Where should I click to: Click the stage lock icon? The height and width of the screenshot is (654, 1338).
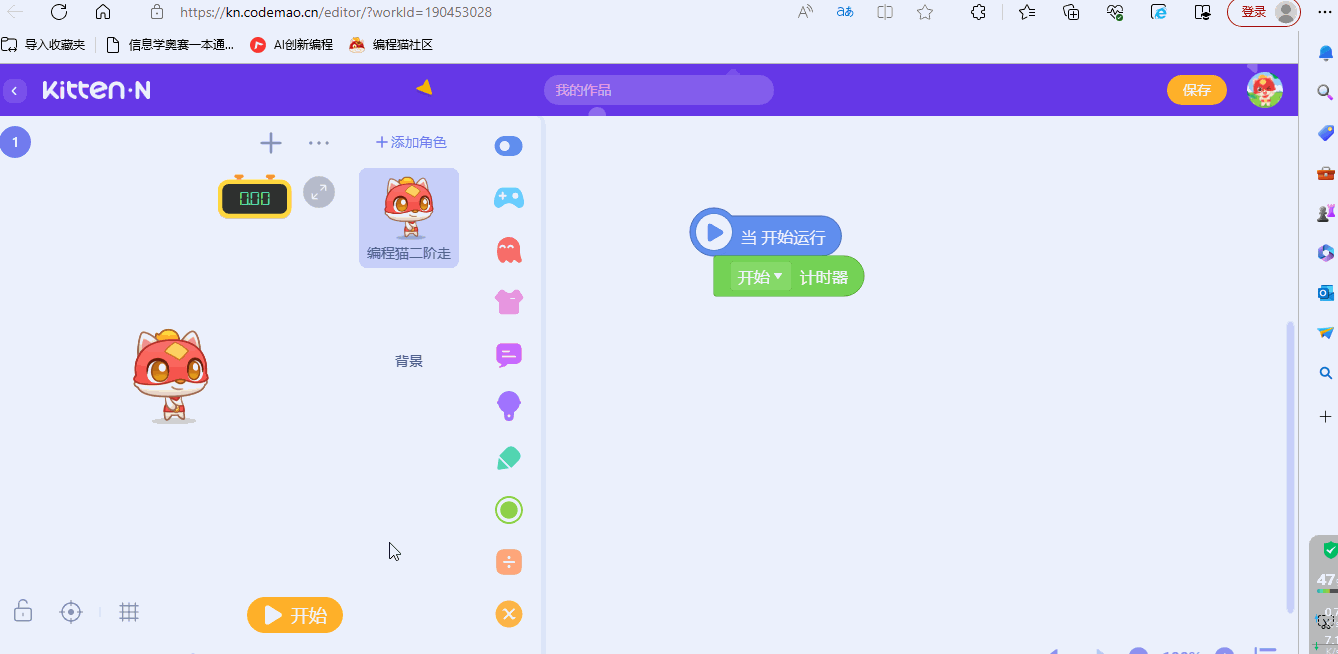[23, 611]
